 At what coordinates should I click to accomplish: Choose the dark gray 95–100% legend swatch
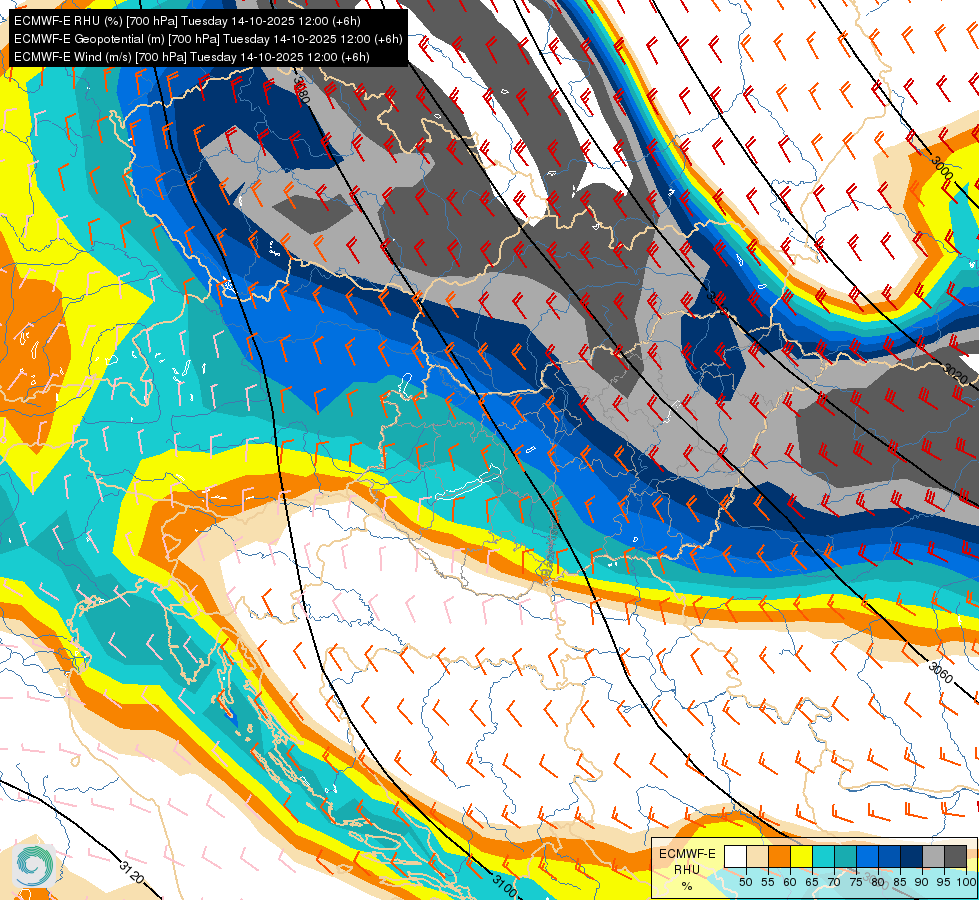[x=955, y=856]
